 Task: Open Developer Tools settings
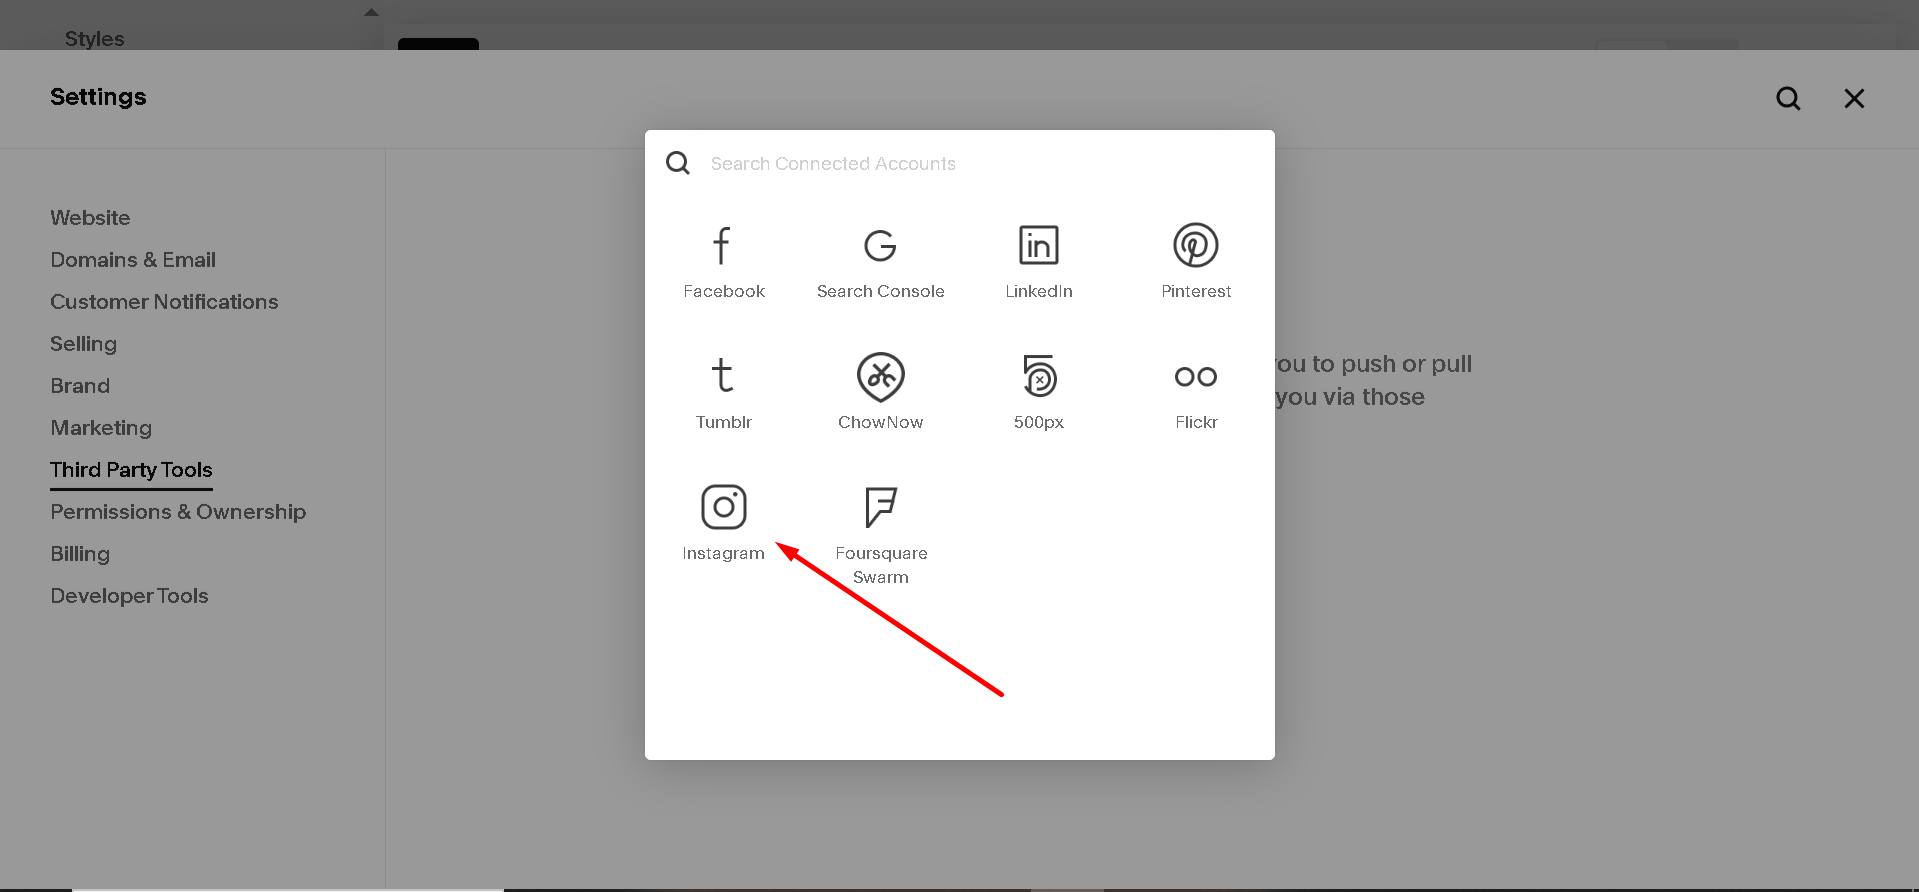(129, 596)
